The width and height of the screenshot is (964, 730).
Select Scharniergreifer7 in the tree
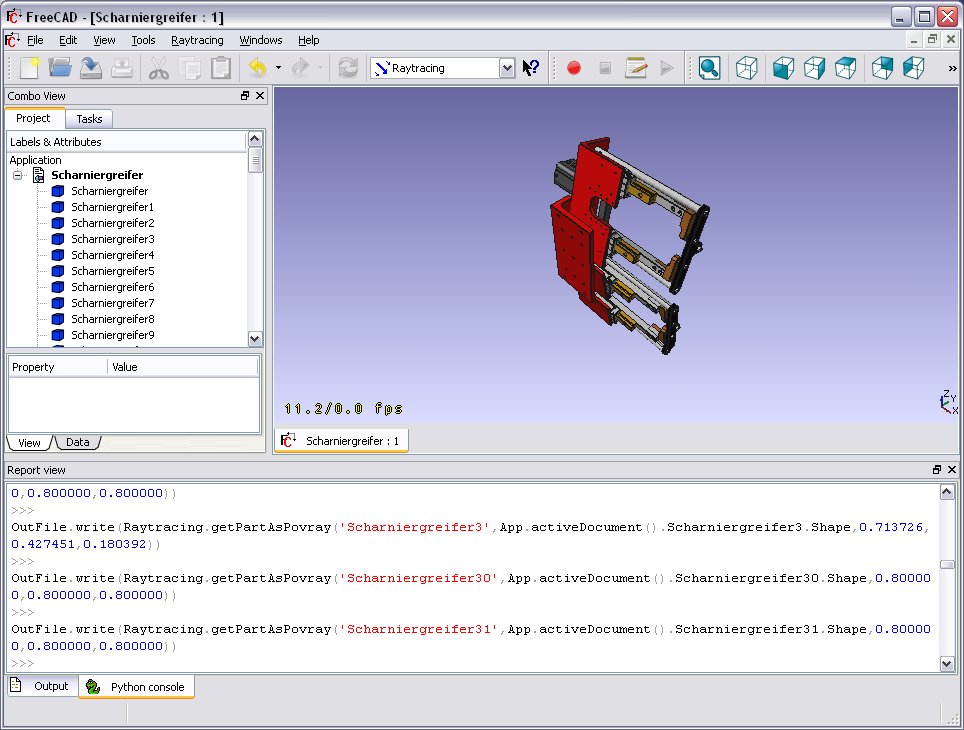point(113,303)
